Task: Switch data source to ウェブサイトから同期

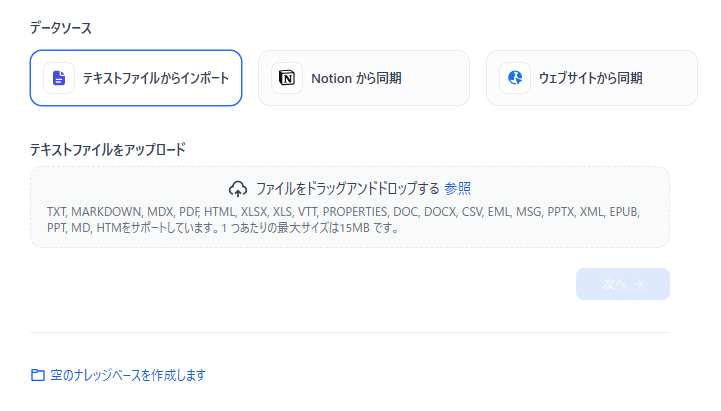Action: pyautogui.click(x=592, y=78)
